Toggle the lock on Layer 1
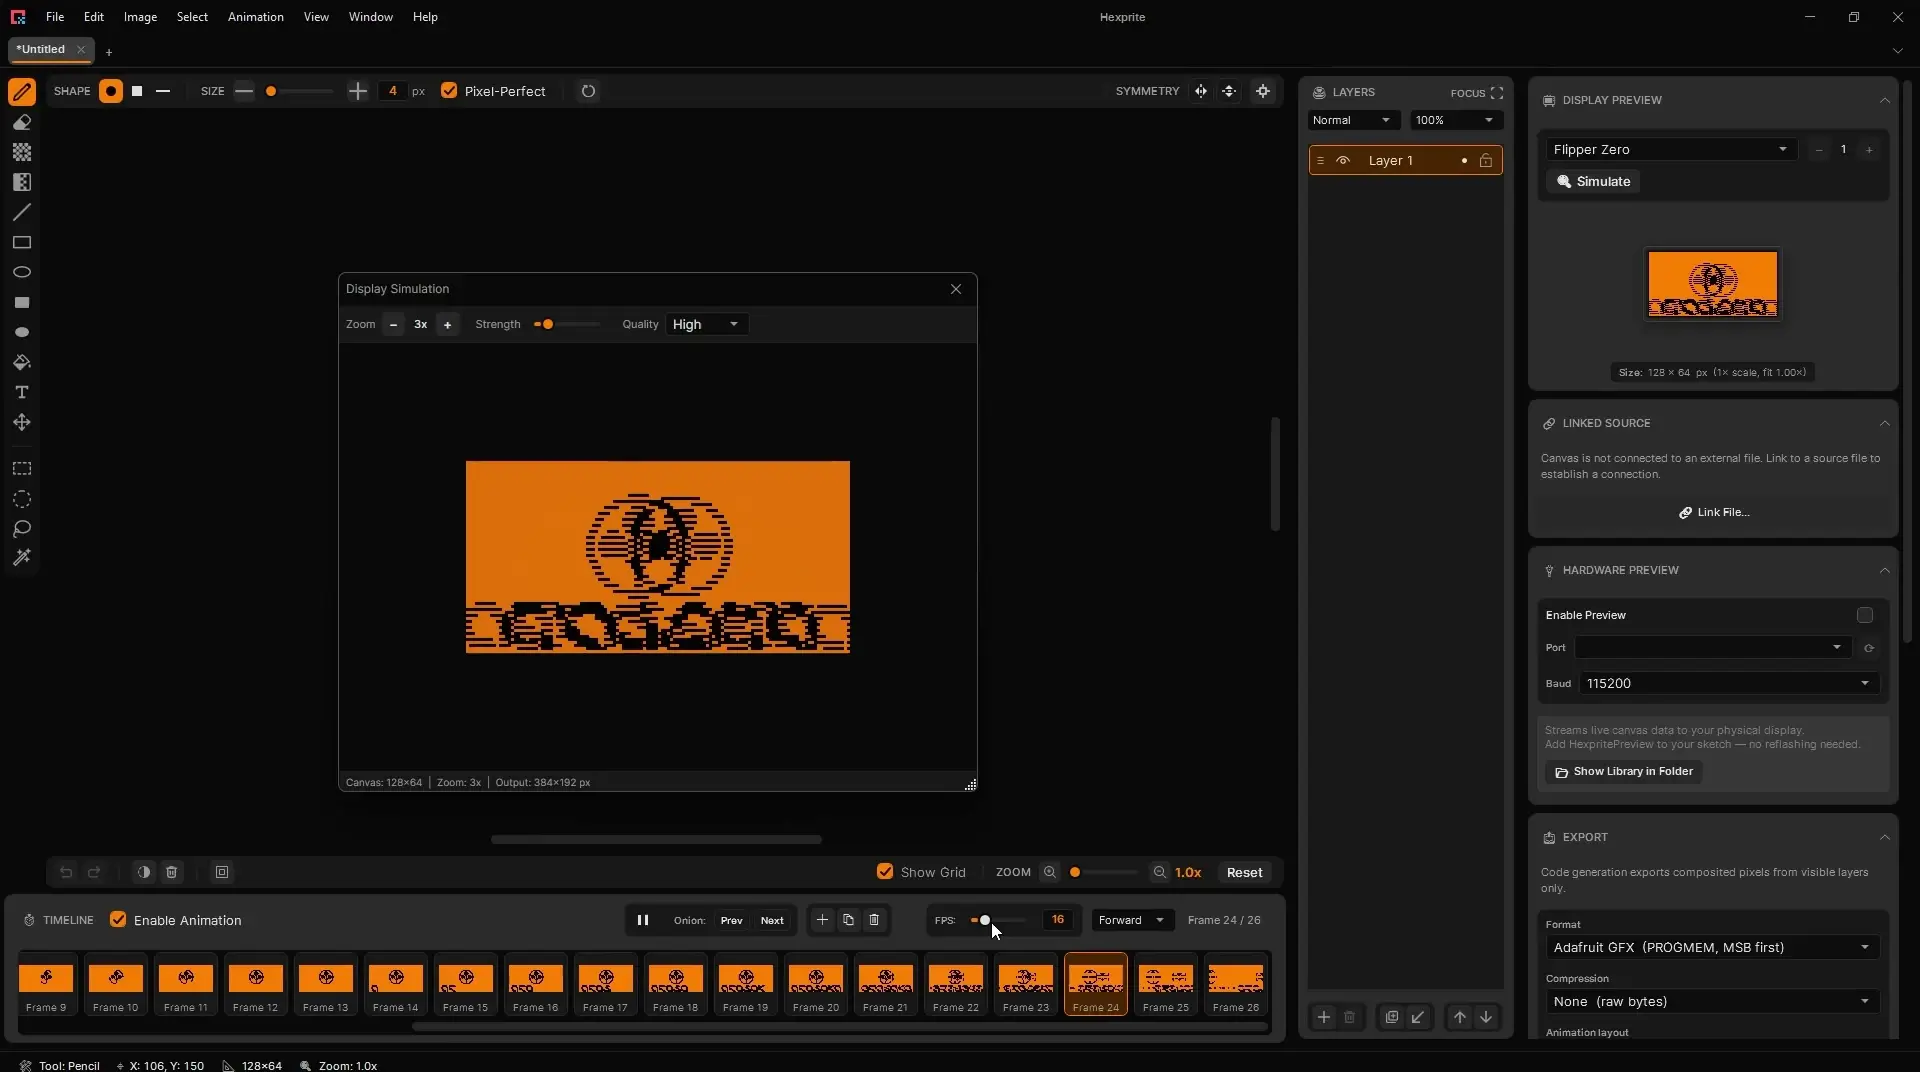Viewport: 1920px width, 1072px height. [1486, 161]
